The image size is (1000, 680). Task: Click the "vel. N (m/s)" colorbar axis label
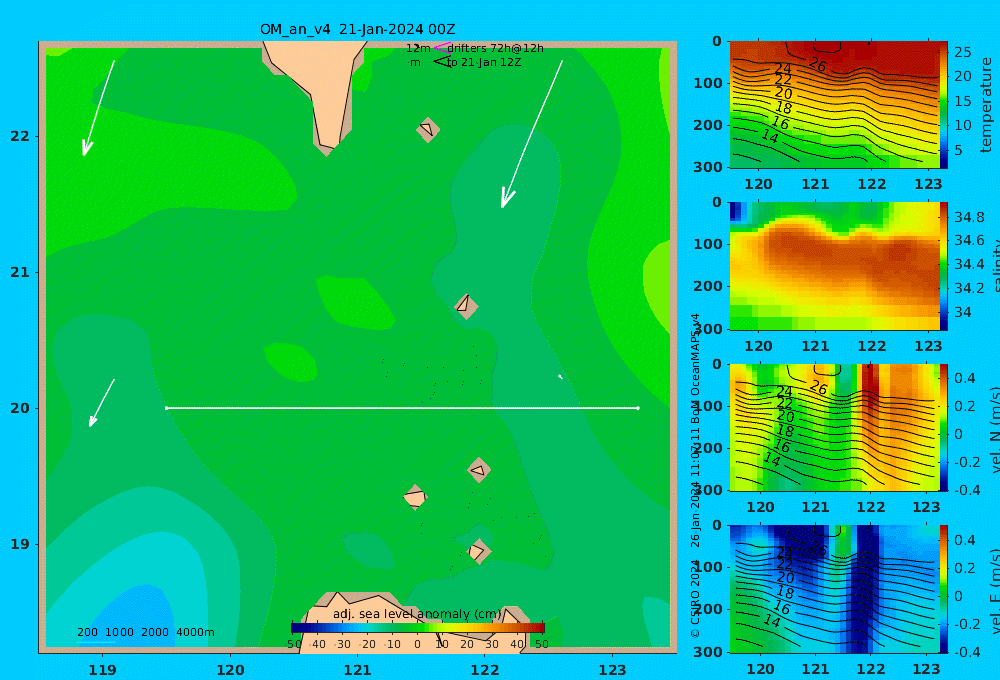pos(995,430)
